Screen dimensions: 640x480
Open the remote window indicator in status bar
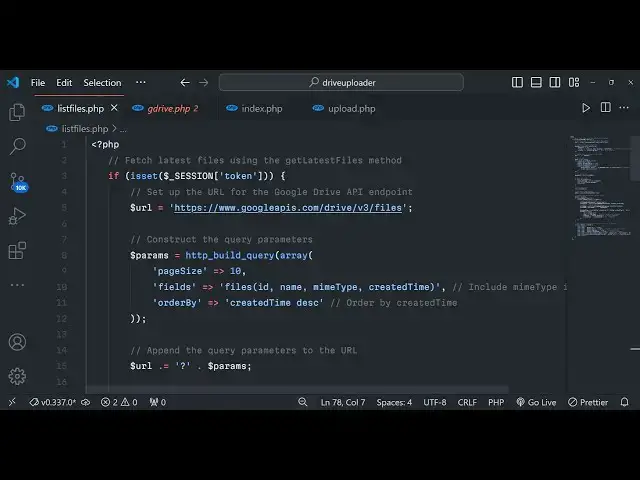pos(12,402)
